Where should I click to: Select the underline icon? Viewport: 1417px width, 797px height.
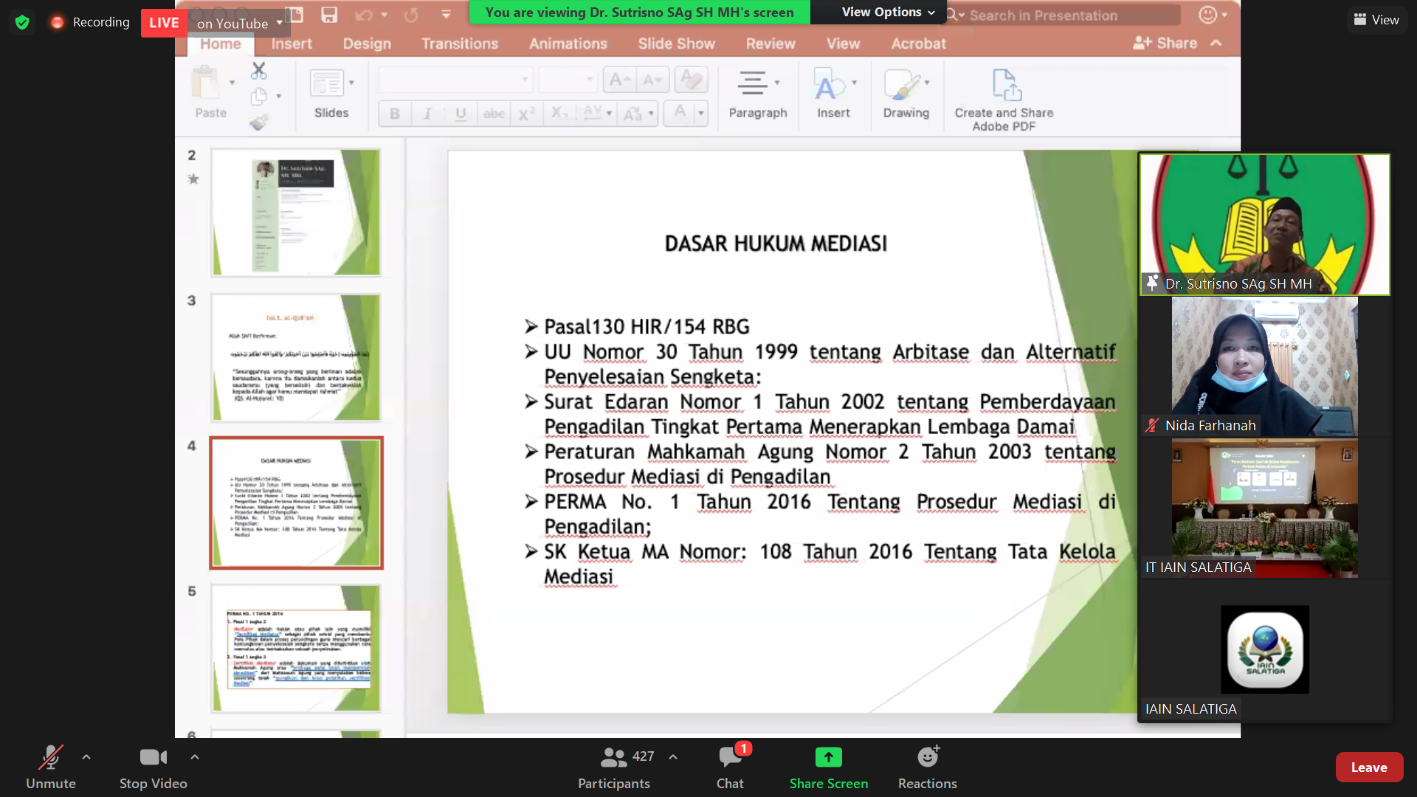click(460, 113)
